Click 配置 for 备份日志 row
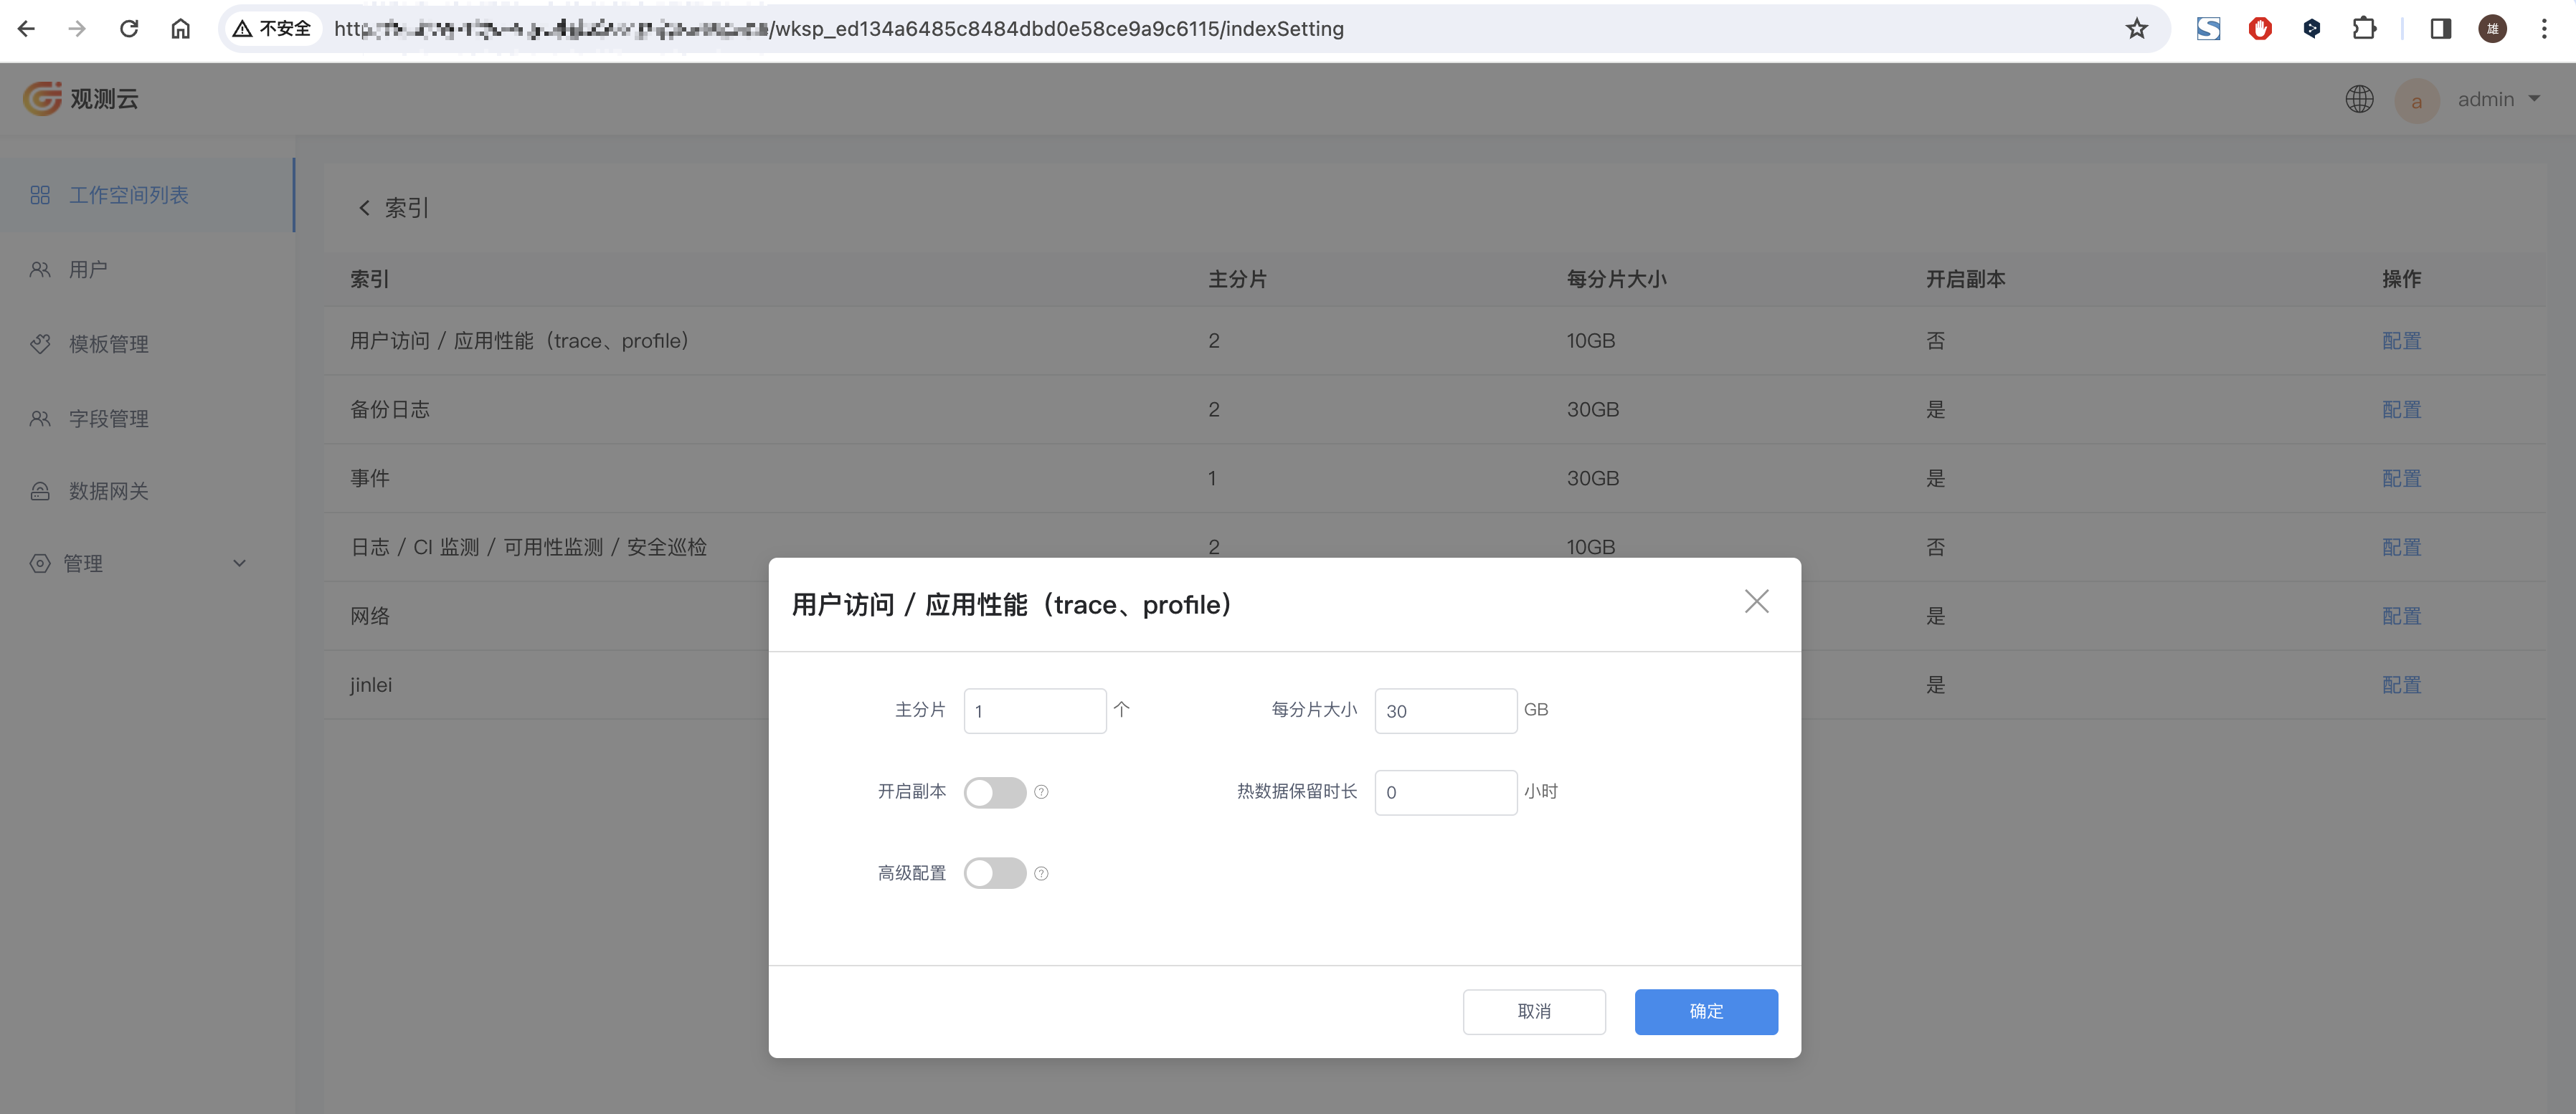 click(2401, 410)
